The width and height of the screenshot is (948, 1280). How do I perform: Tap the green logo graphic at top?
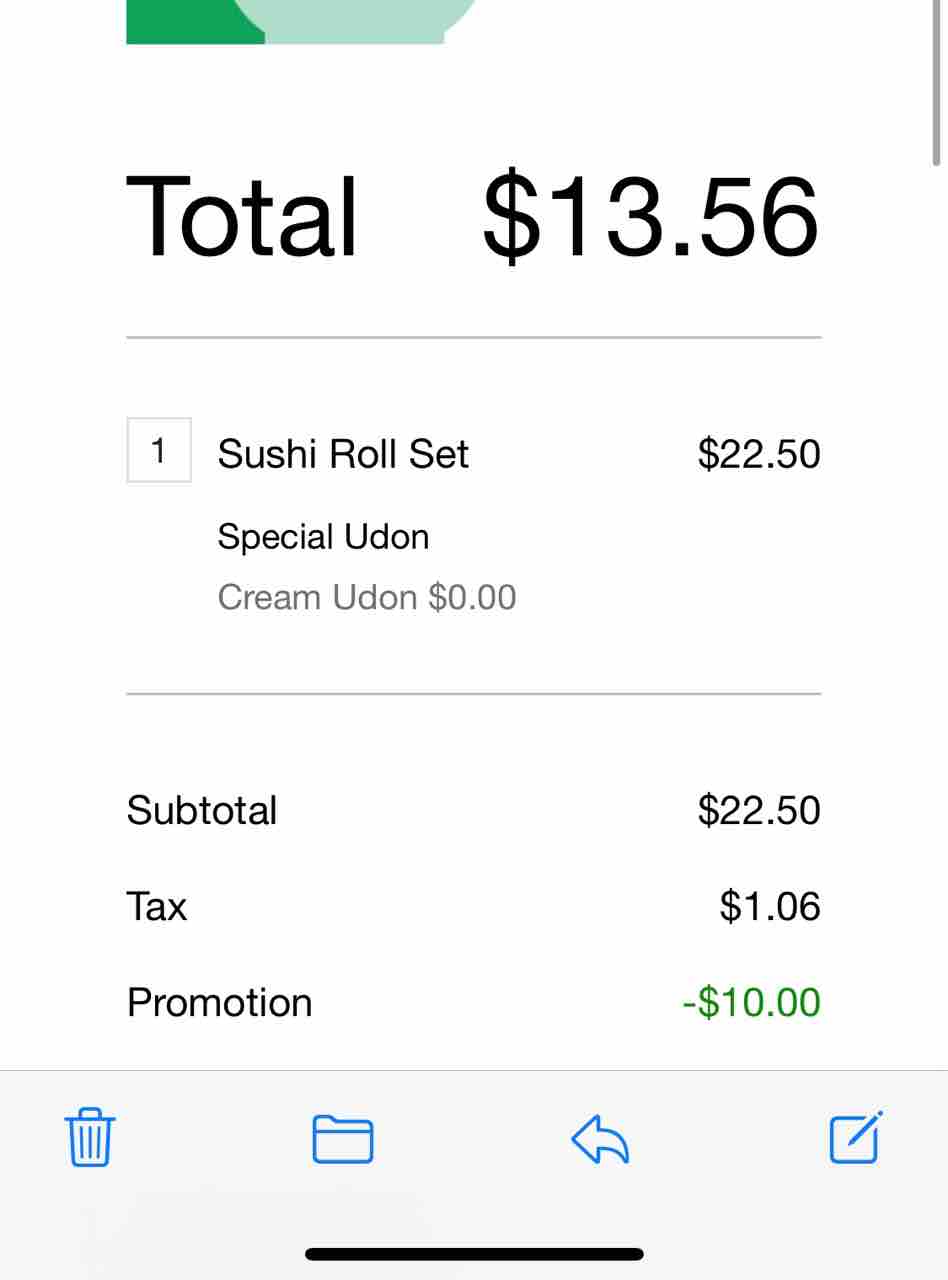(300, 22)
